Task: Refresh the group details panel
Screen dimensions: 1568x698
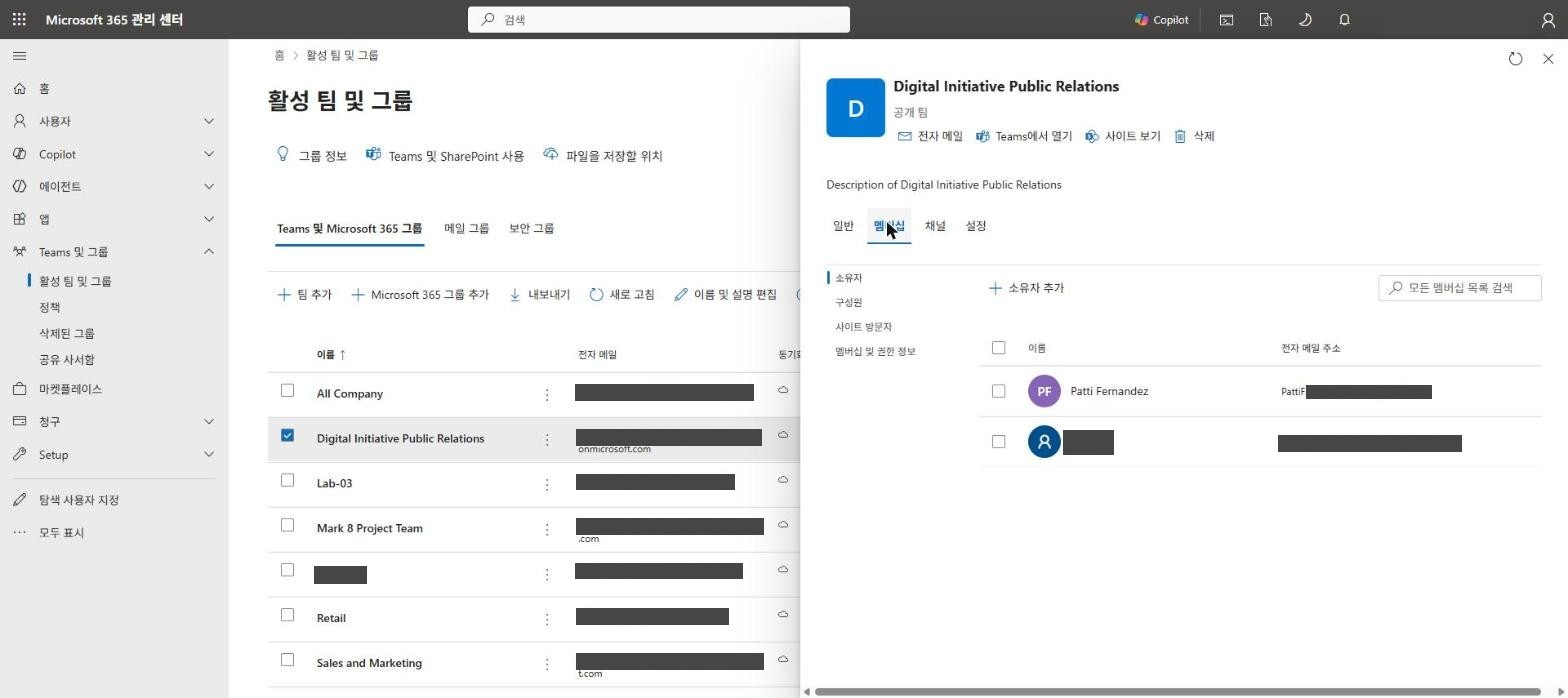Action: point(1515,59)
